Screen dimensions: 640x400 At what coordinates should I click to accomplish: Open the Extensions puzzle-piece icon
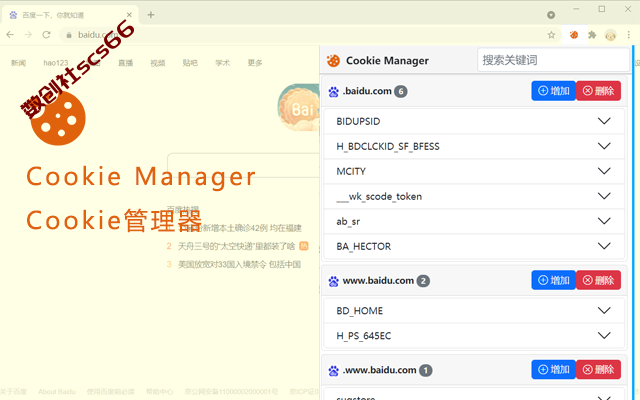tap(592, 35)
